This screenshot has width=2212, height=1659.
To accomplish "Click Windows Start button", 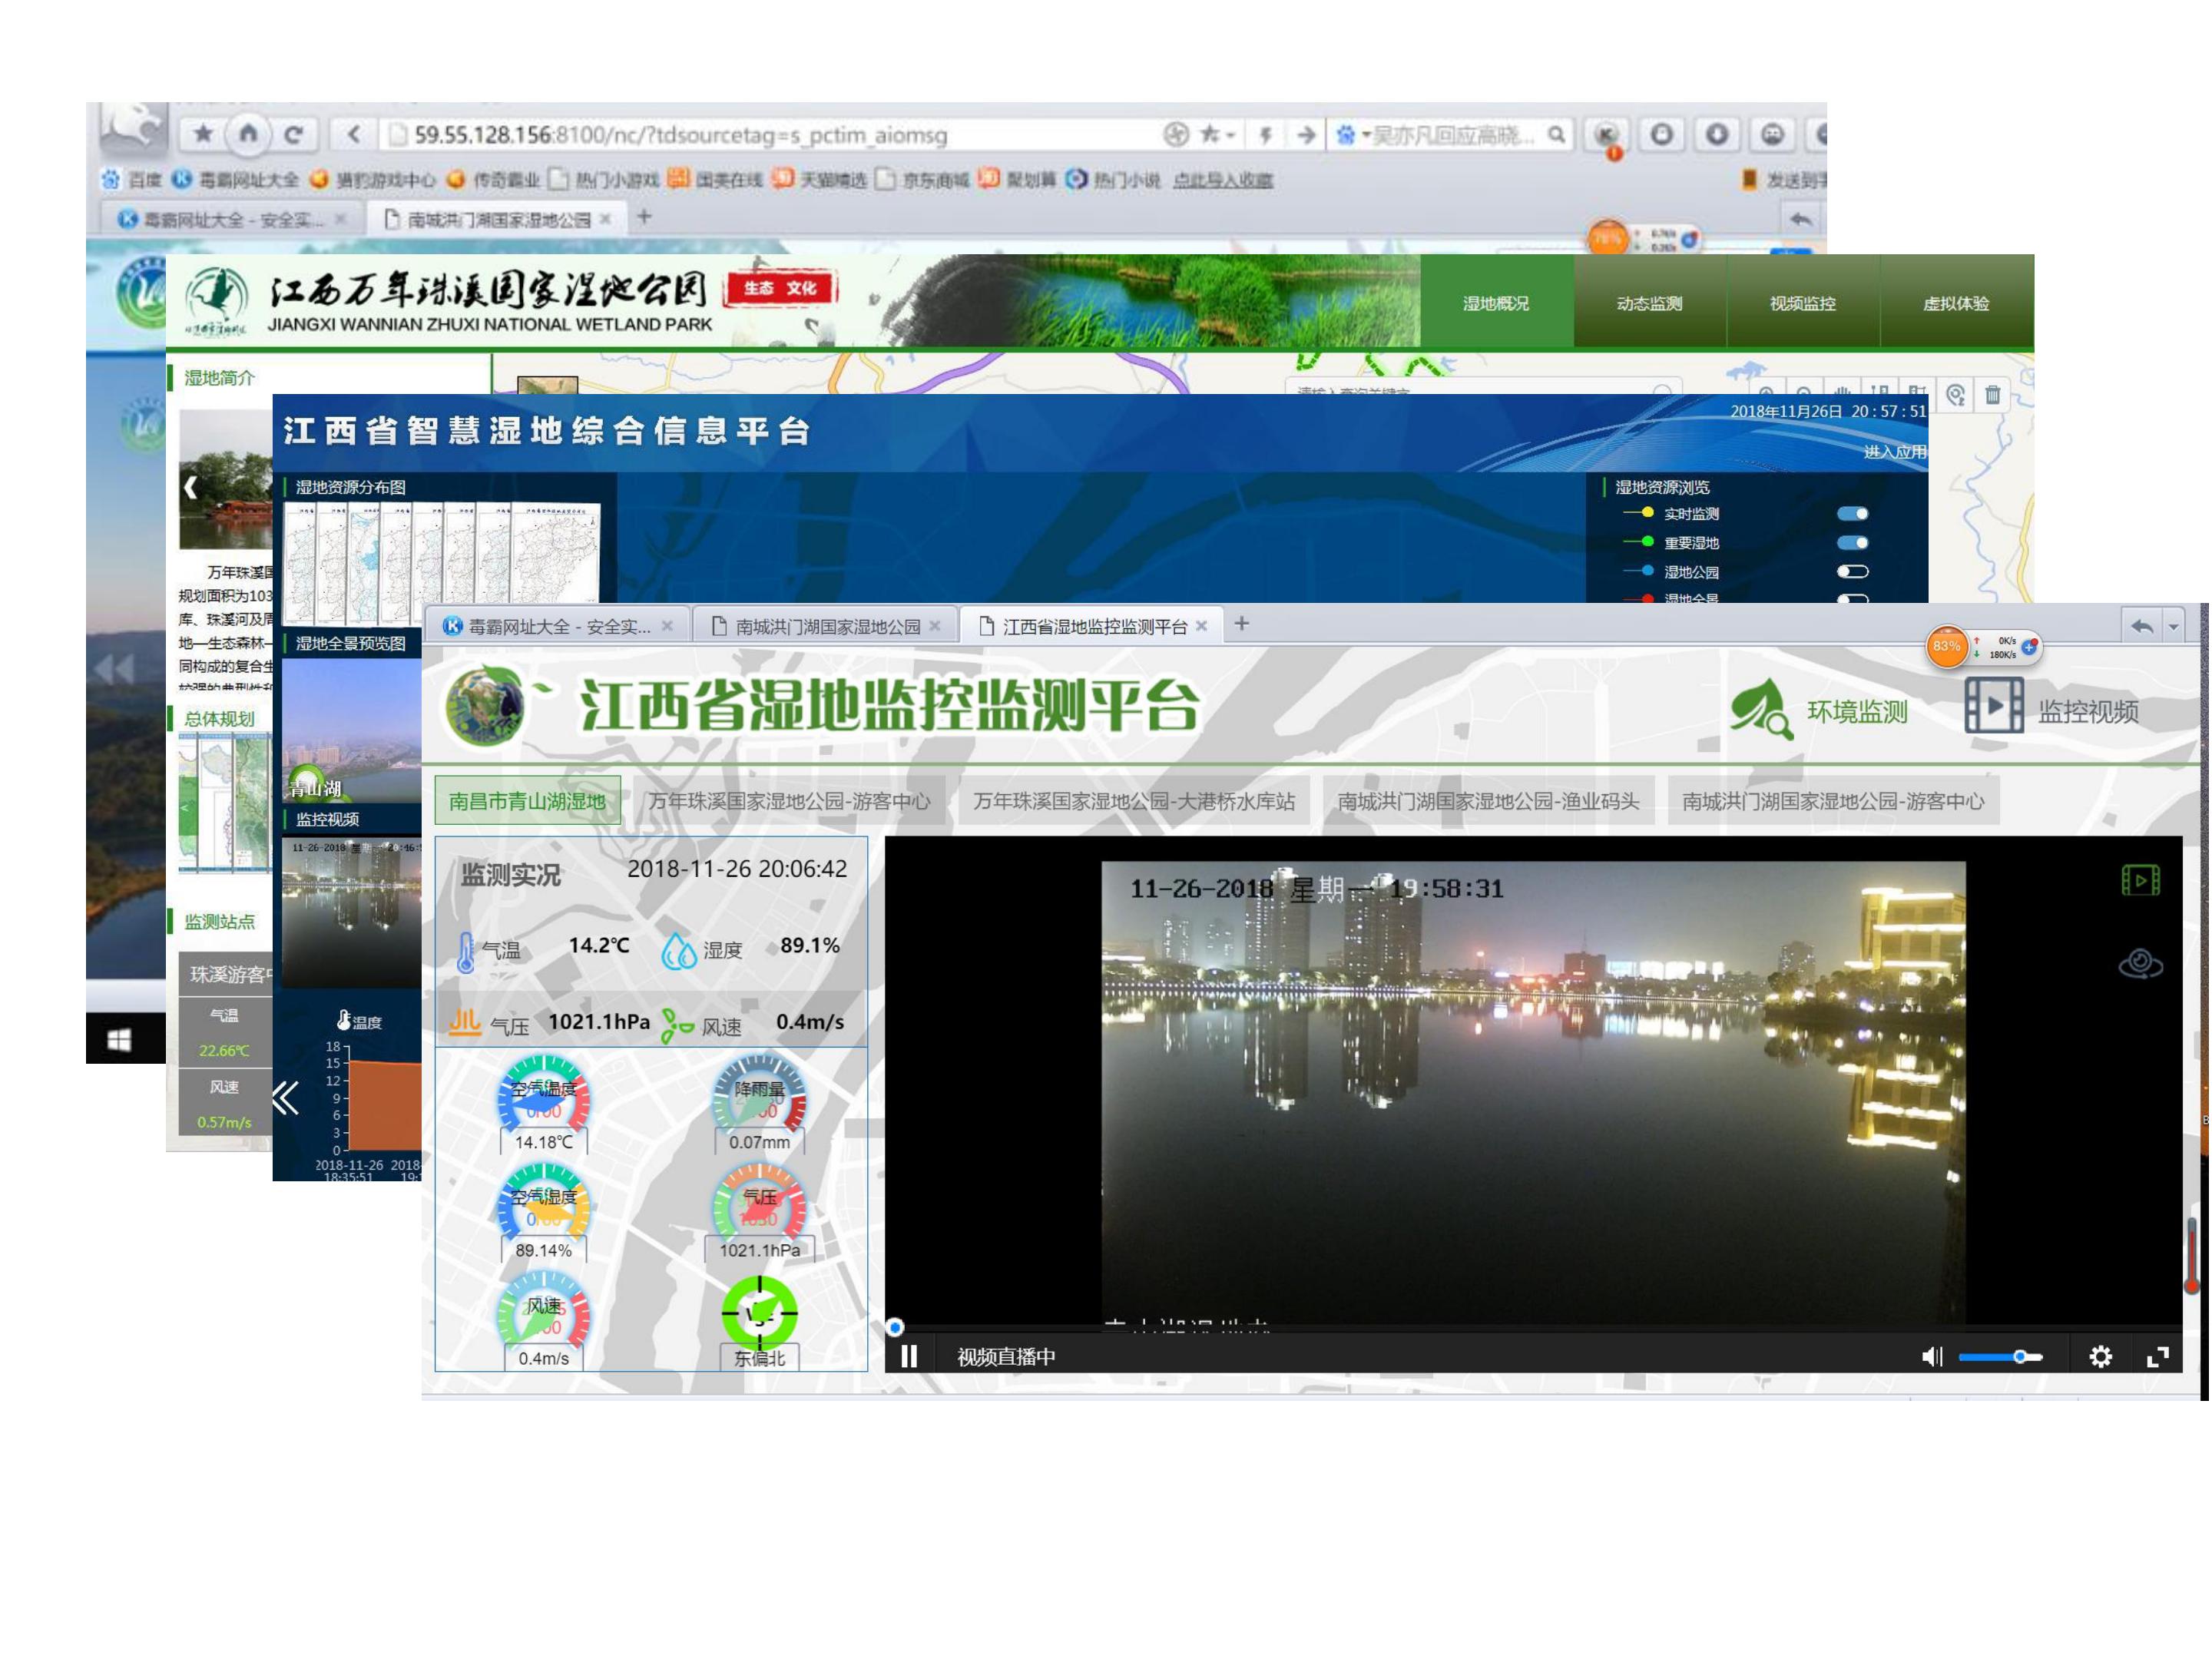I will (119, 1040).
